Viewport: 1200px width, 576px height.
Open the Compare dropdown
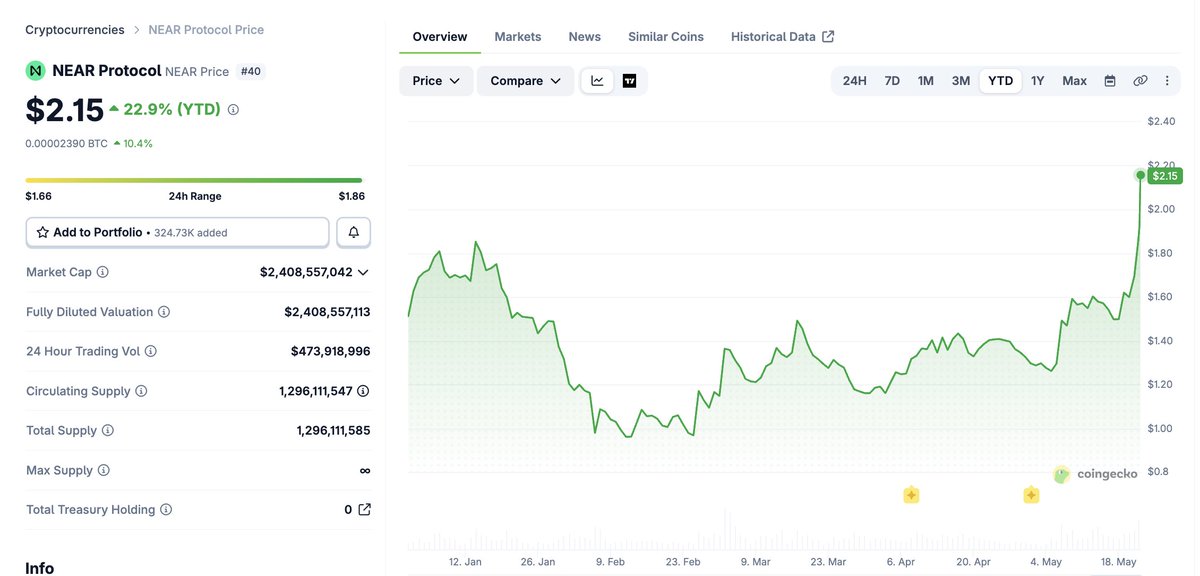pos(526,81)
